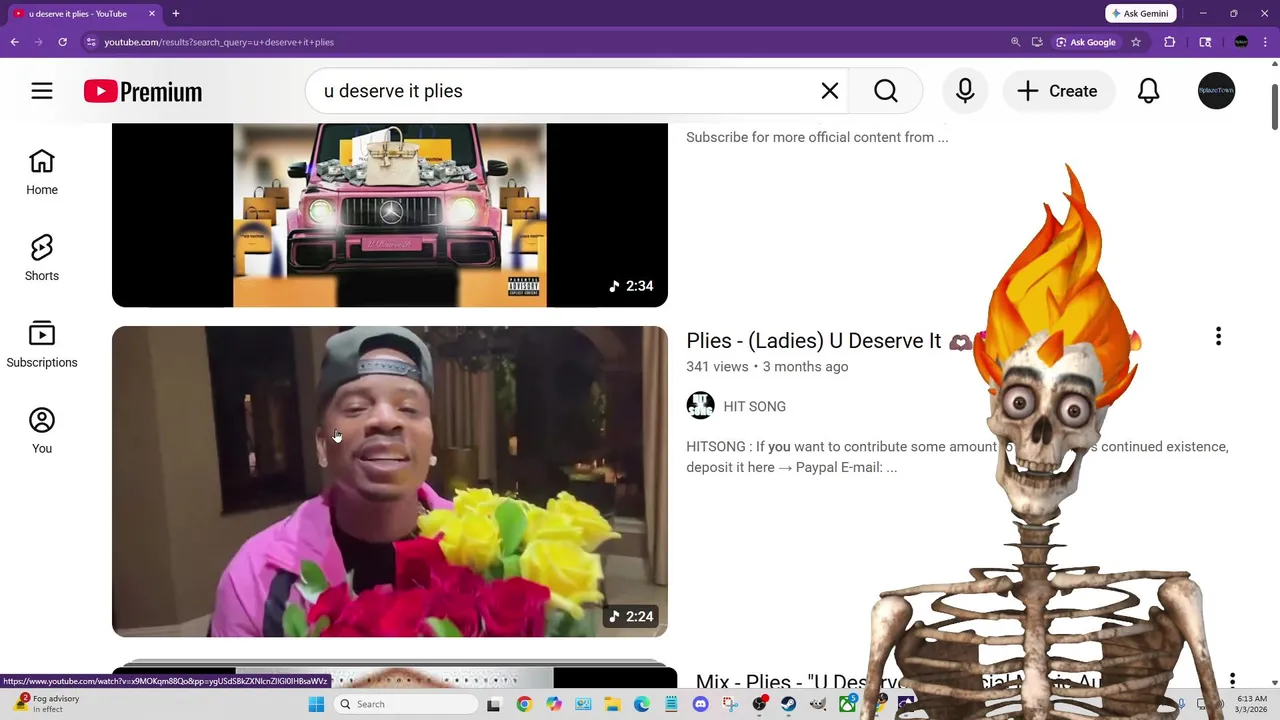Image resolution: width=1280 pixels, height=720 pixels.
Task: Open the HIT SONG channel name
Action: [755, 406]
